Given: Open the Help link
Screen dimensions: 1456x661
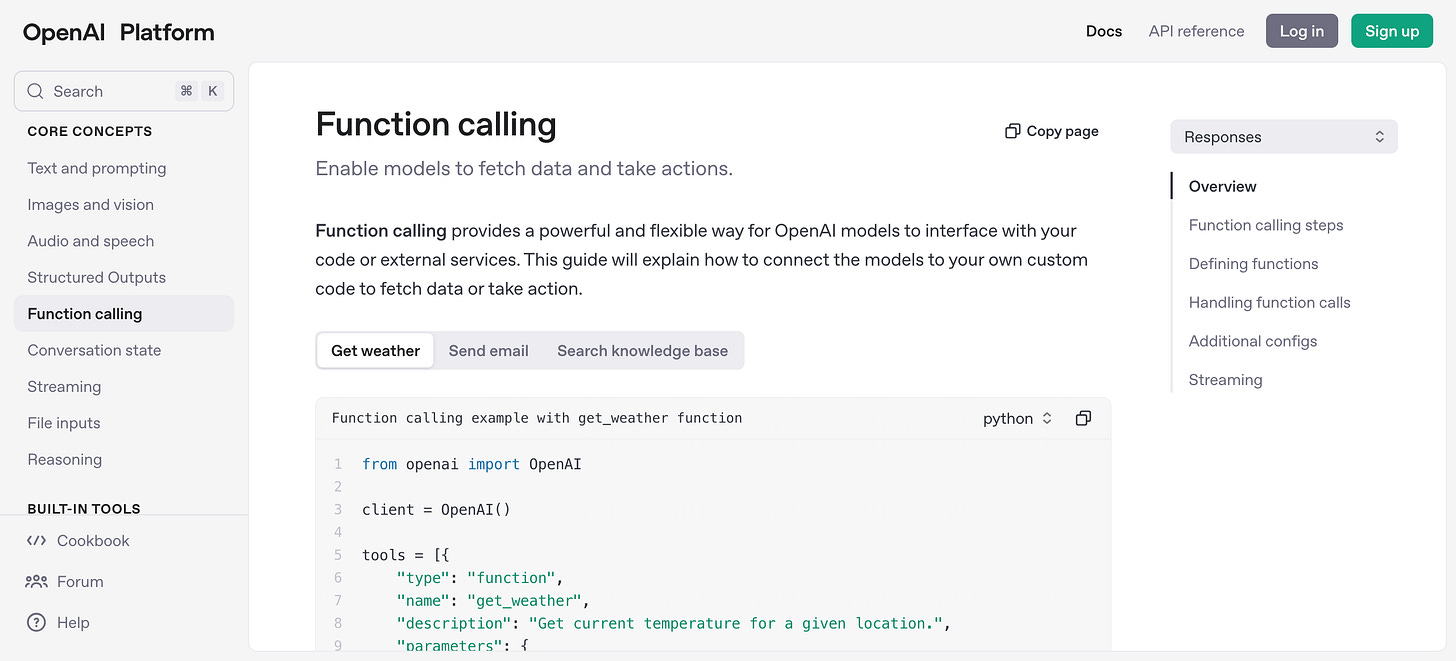Looking at the screenshot, I should (x=73, y=622).
